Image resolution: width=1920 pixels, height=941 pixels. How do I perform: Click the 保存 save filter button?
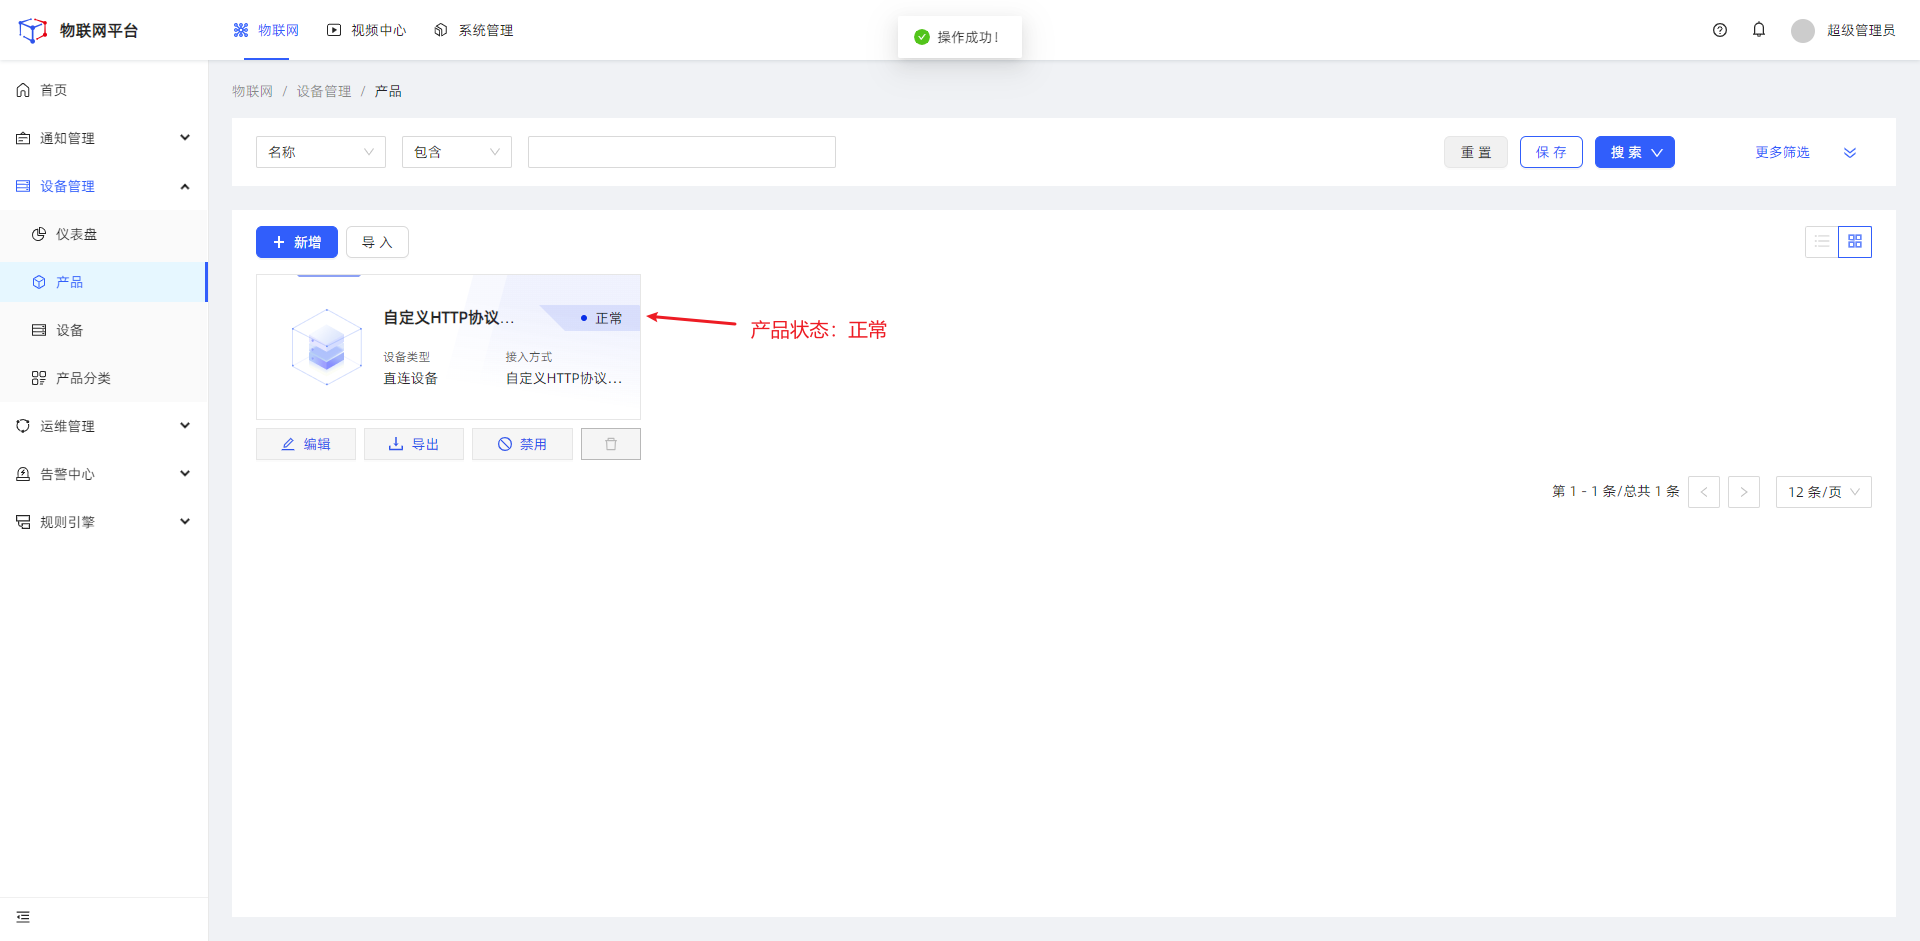(1551, 152)
